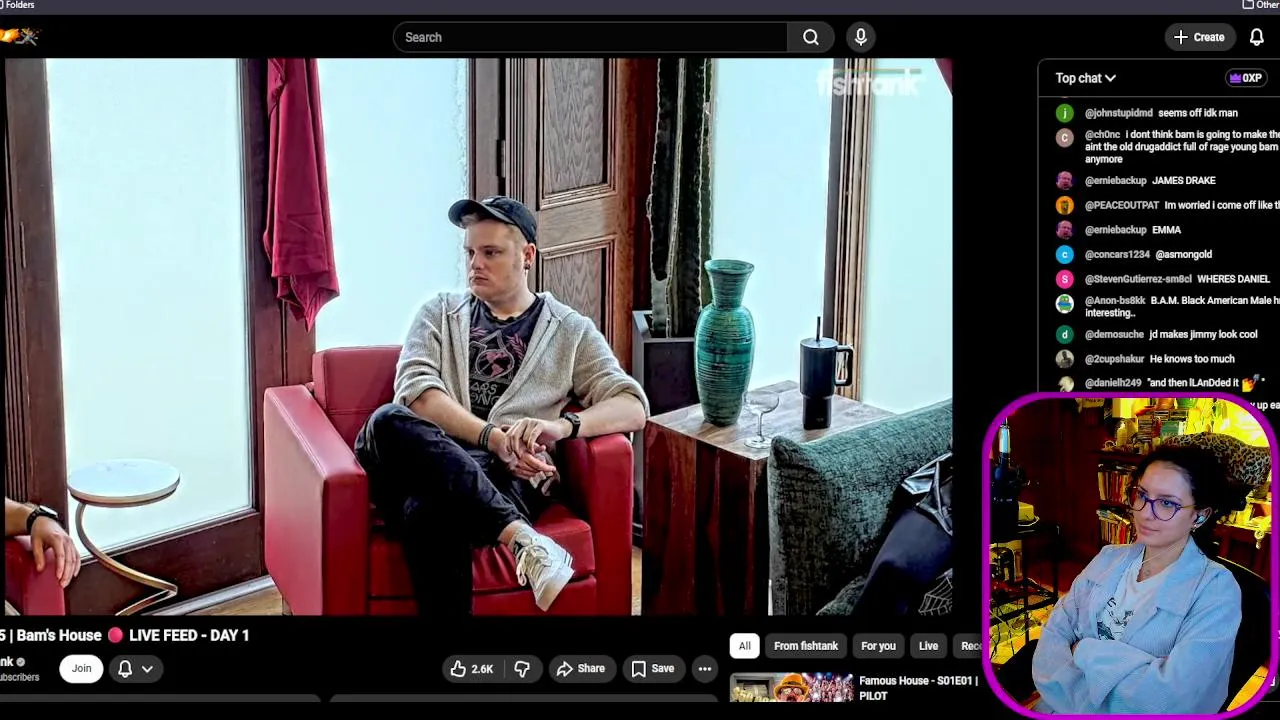Open notifications bell in top bar
This screenshot has height=720, width=1280.
tap(1256, 37)
